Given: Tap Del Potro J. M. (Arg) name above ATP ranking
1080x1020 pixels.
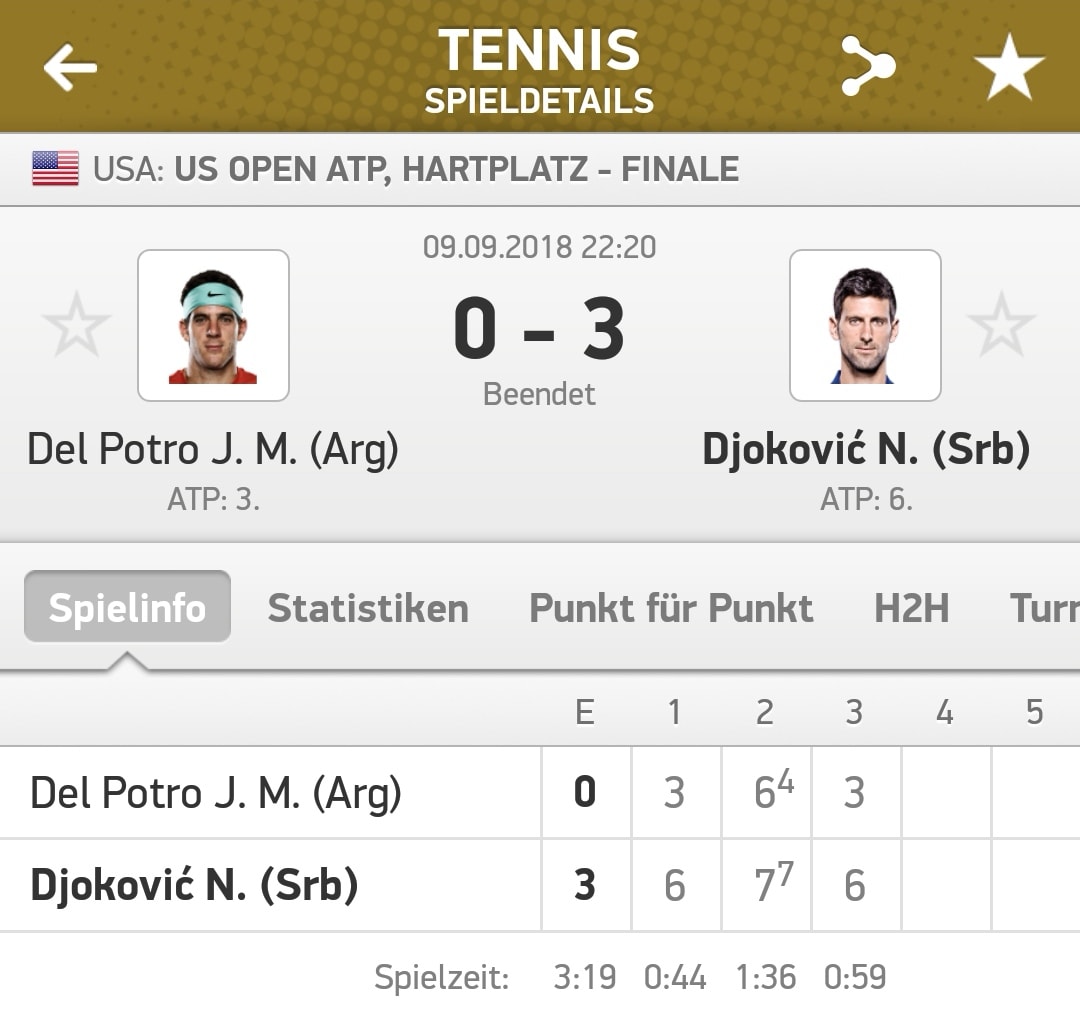Looking at the screenshot, I should click(x=213, y=450).
